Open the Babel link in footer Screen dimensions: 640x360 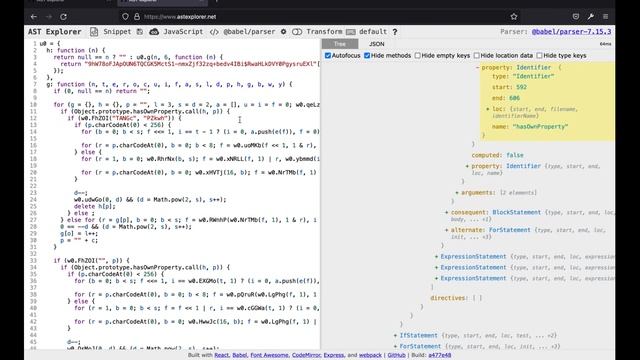tap(240, 355)
